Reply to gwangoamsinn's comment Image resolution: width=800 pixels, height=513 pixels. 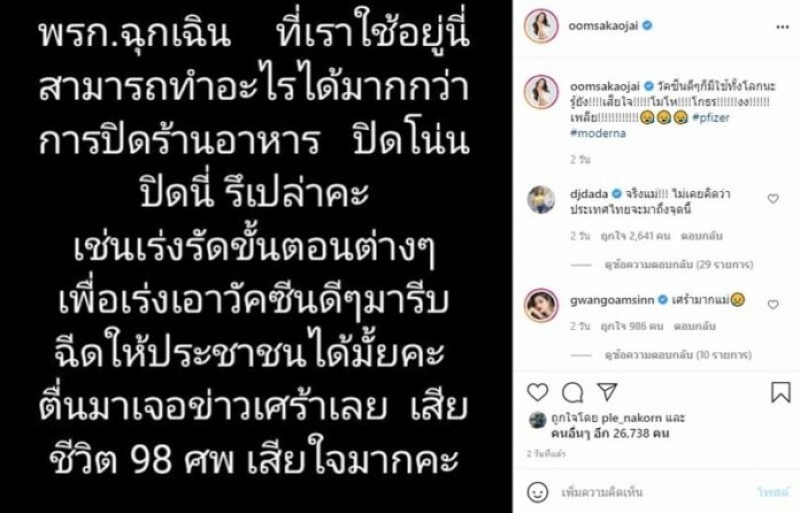(694, 326)
